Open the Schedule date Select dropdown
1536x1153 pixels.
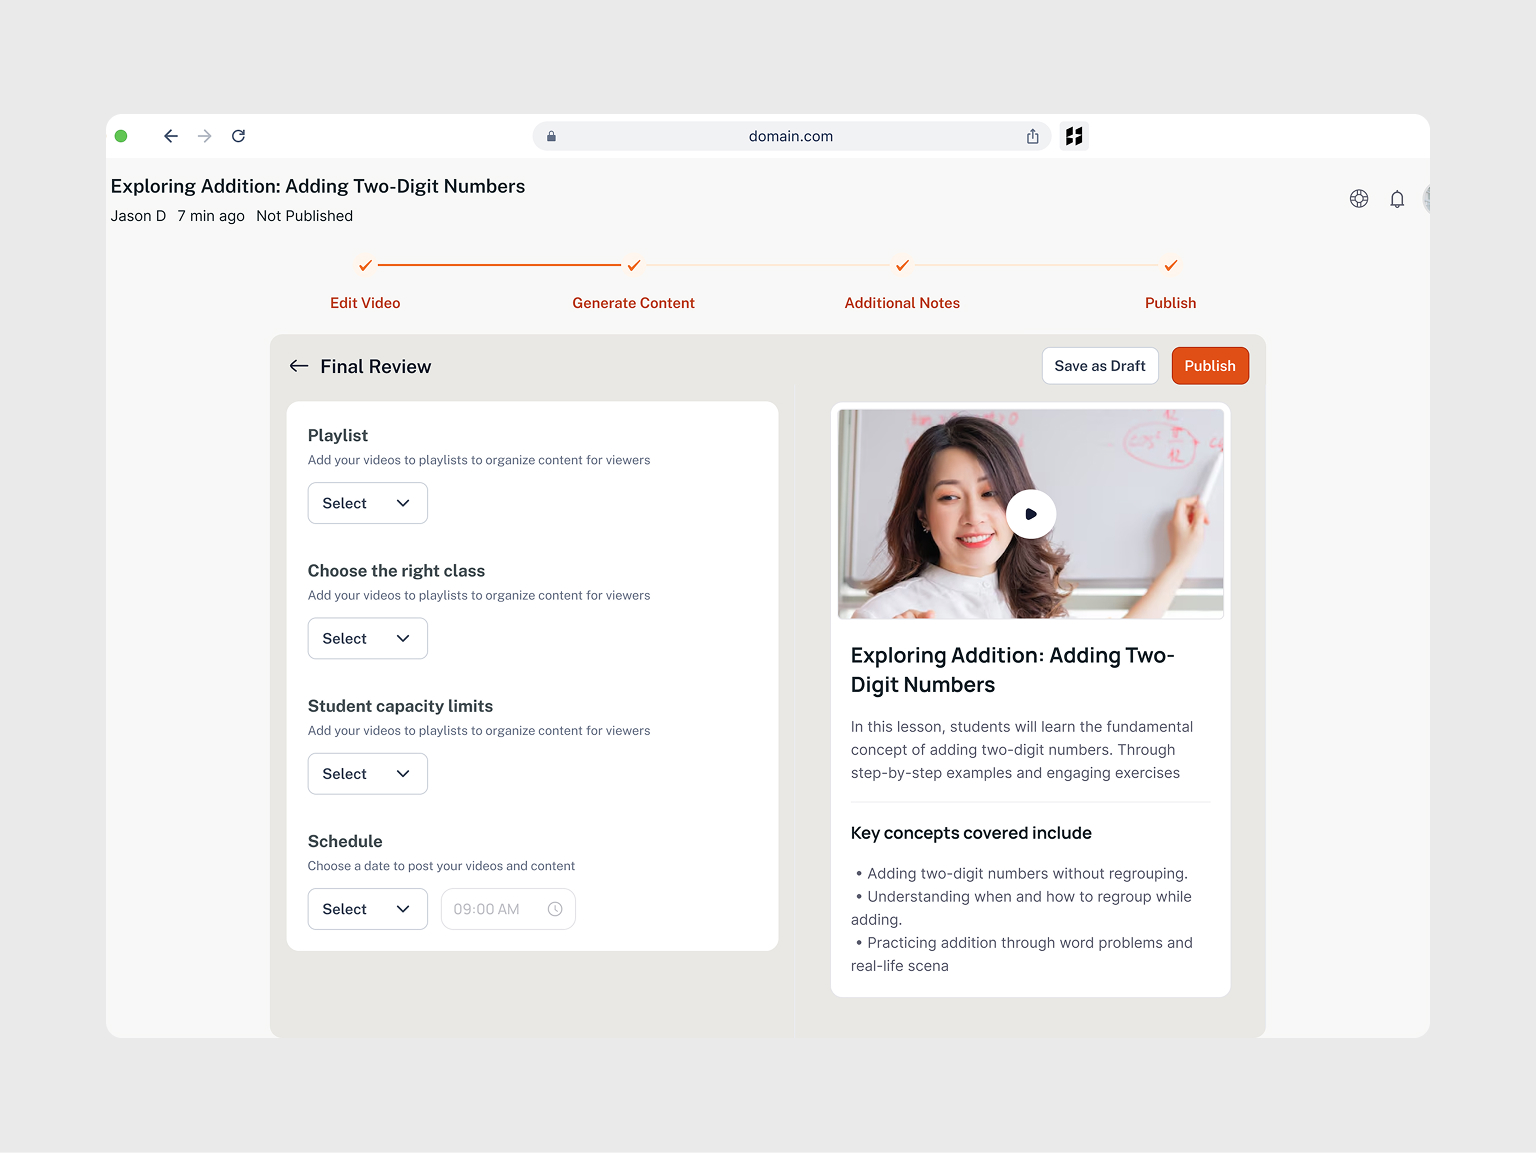click(x=367, y=909)
